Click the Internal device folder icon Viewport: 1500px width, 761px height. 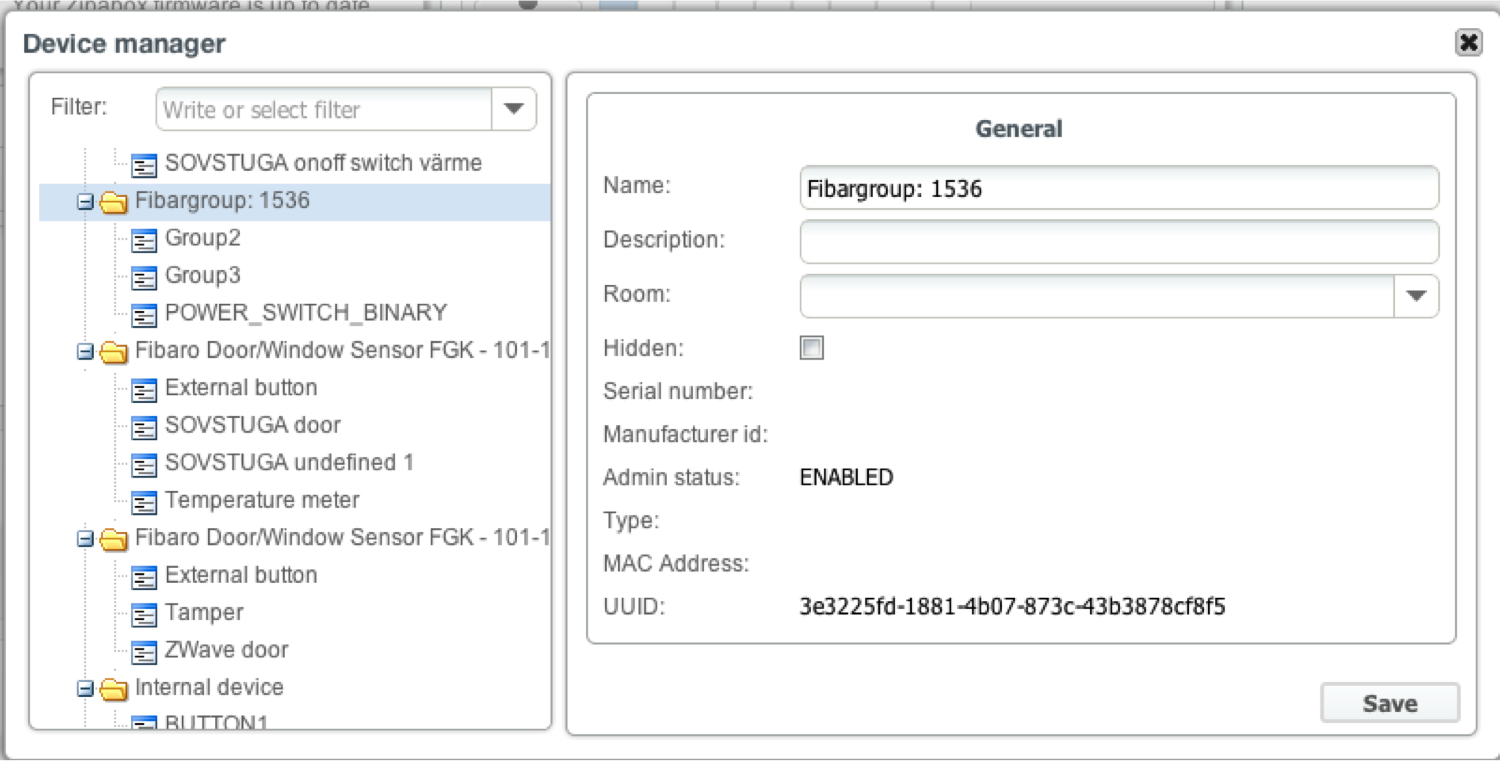coord(114,689)
